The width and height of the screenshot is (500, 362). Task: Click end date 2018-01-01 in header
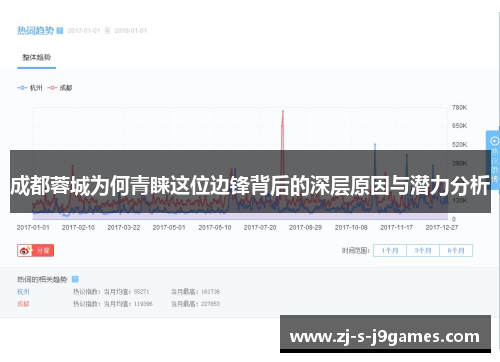coord(131,31)
